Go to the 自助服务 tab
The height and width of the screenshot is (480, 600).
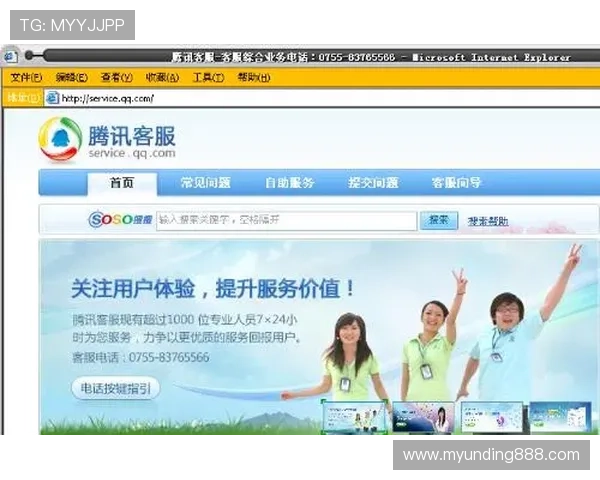point(290,183)
